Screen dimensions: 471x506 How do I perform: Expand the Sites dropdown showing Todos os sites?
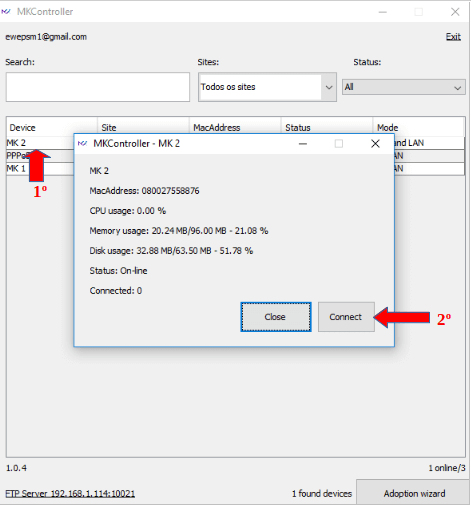click(x=267, y=87)
